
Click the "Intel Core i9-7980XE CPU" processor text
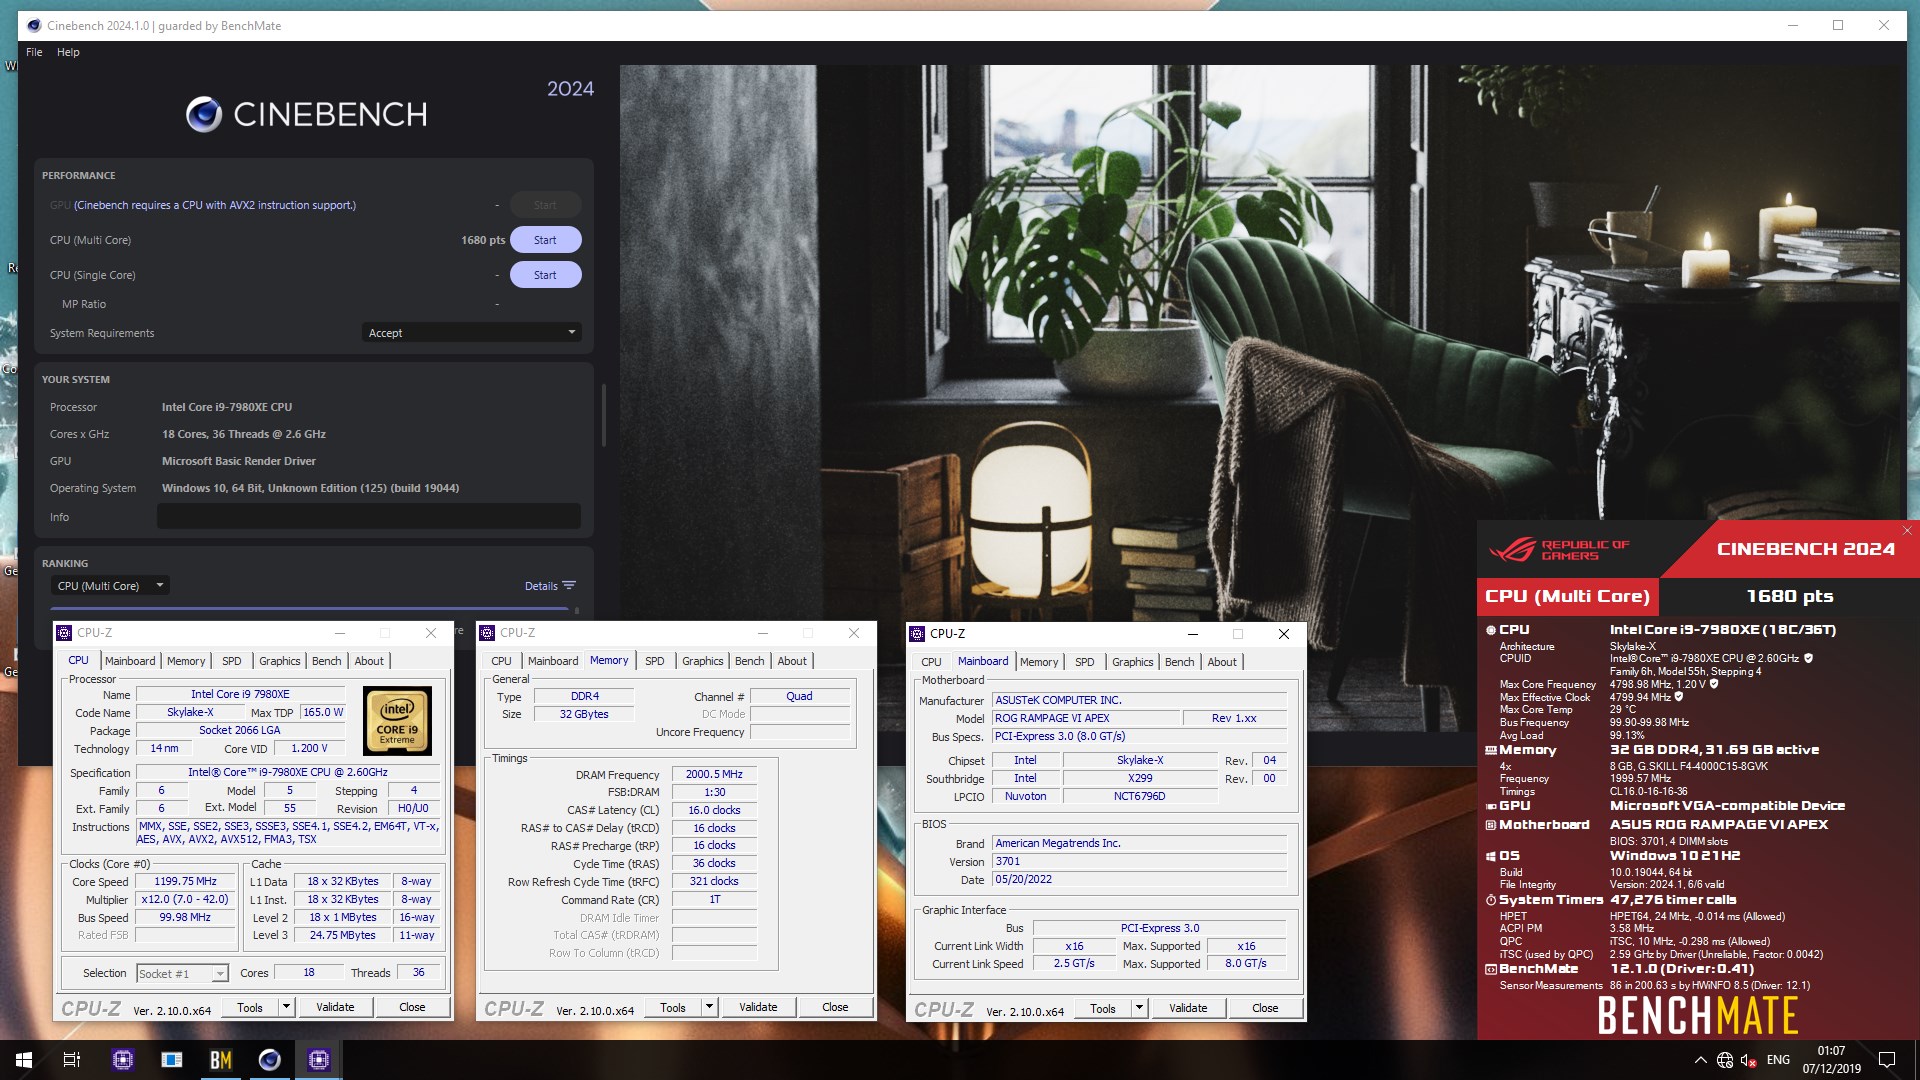coord(227,407)
